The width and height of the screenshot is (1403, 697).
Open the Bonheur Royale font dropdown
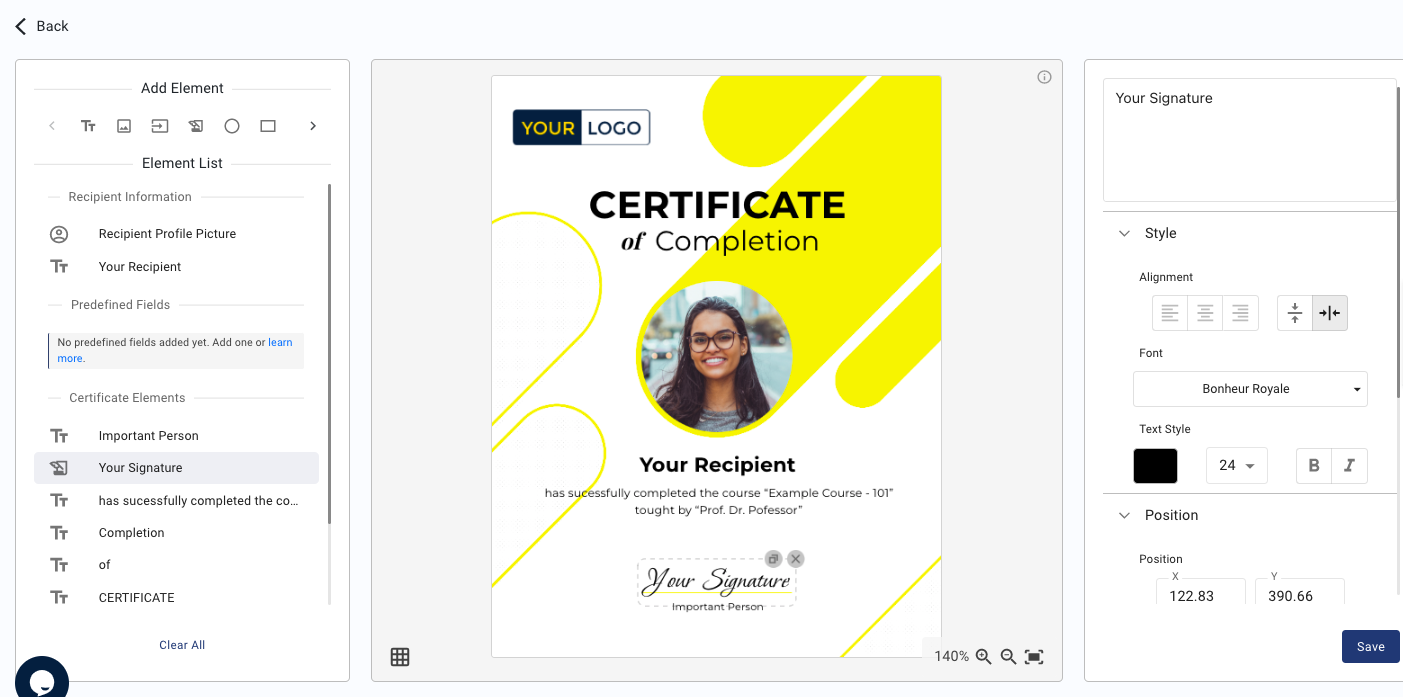click(x=1250, y=389)
